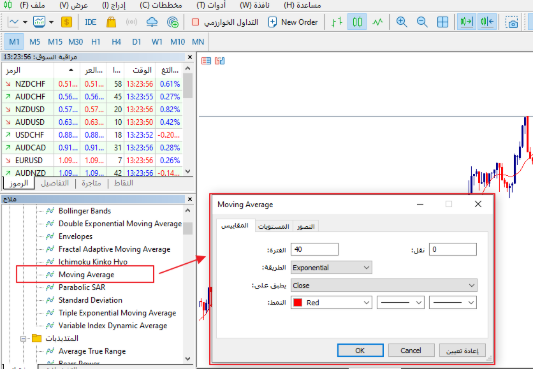This screenshot has width=534, height=369.
Task: Switch to the التفاصيل Market Watch tab
Action: click(x=55, y=183)
